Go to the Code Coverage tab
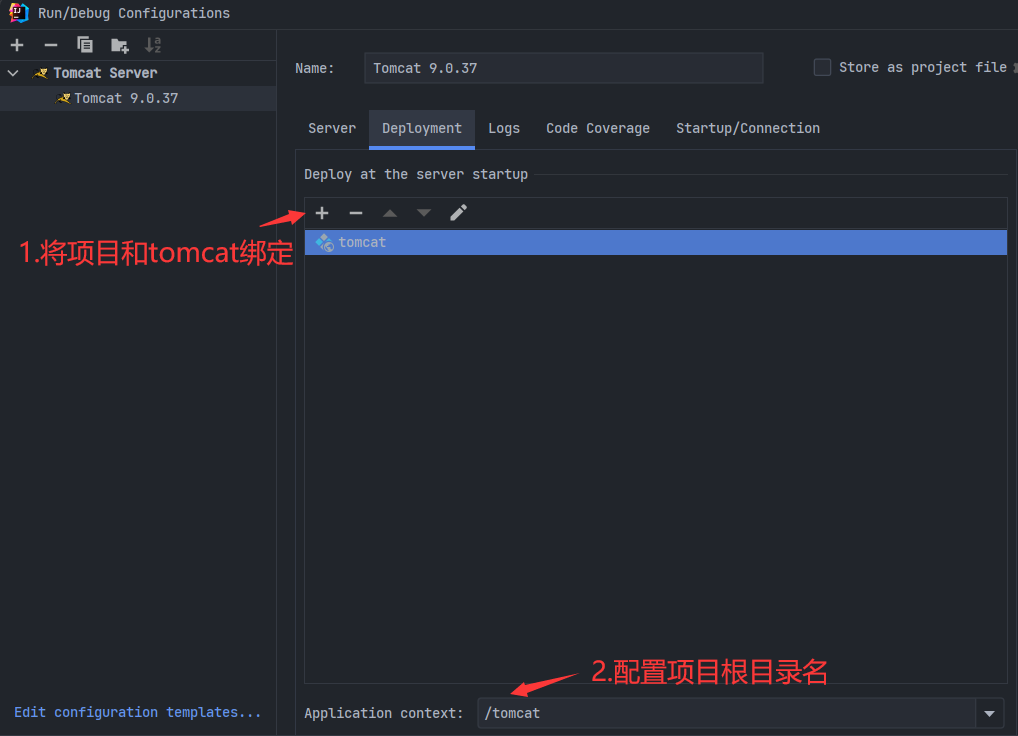 coord(598,129)
